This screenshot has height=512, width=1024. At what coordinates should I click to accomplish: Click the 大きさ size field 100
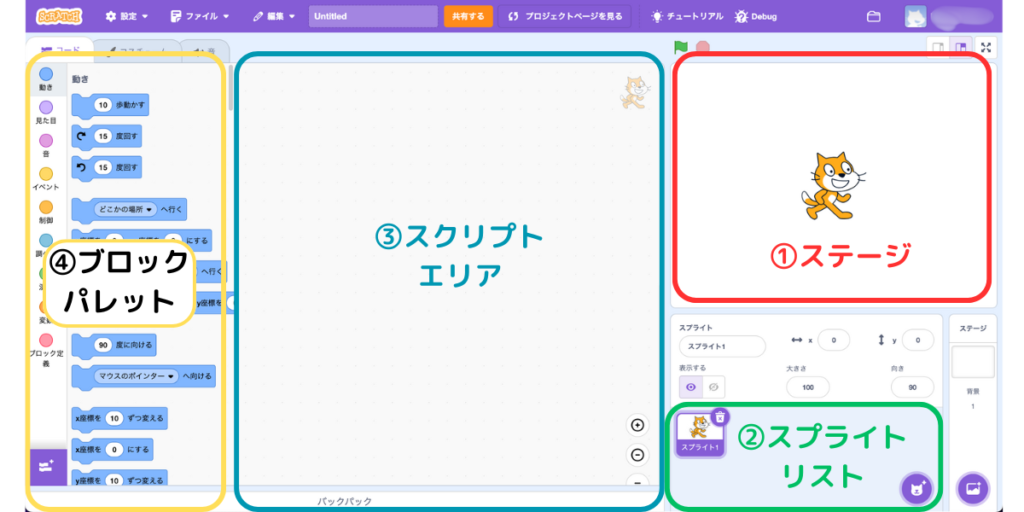(x=808, y=387)
